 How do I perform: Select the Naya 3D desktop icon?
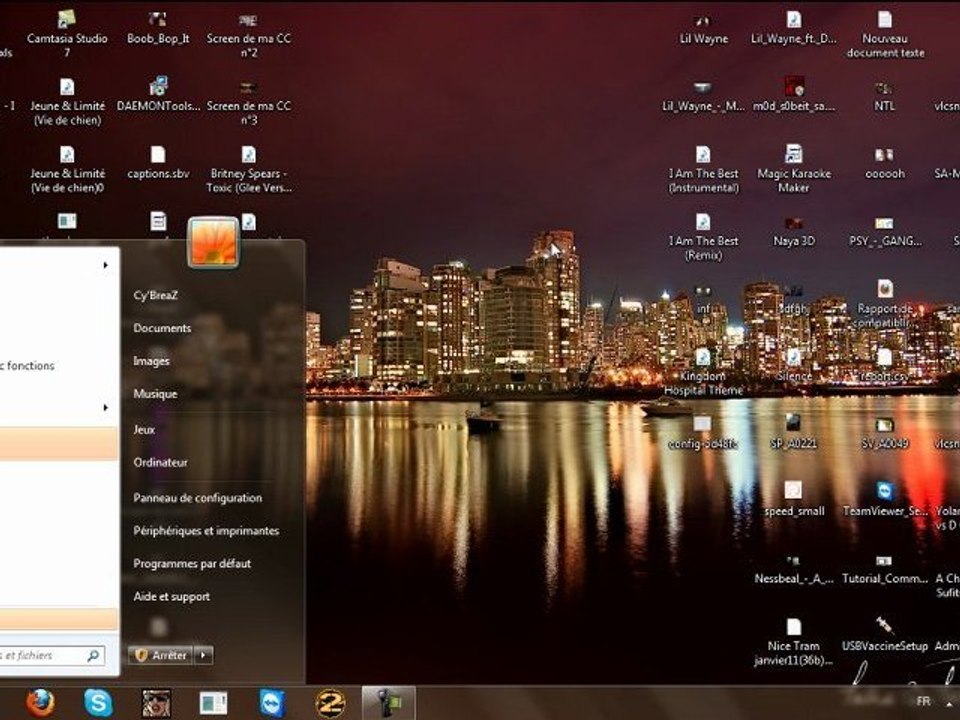point(793,223)
